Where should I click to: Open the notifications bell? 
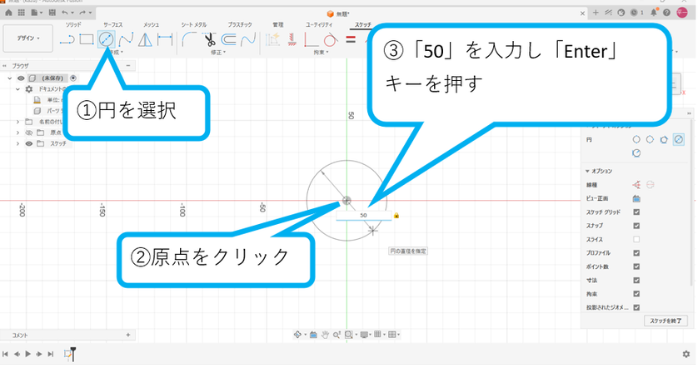point(653,12)
